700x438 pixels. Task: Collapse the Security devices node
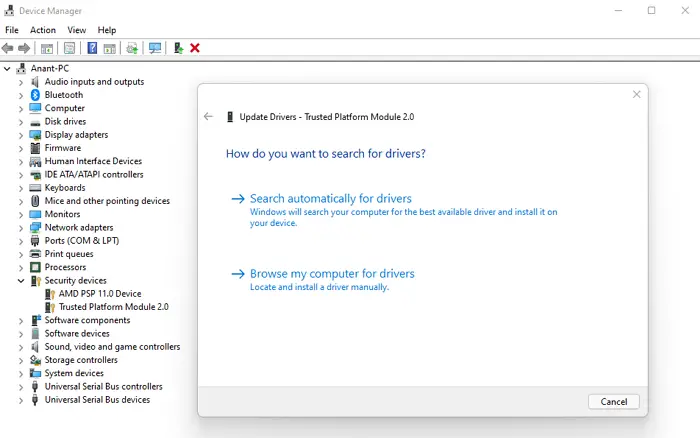tap(21, 281)
